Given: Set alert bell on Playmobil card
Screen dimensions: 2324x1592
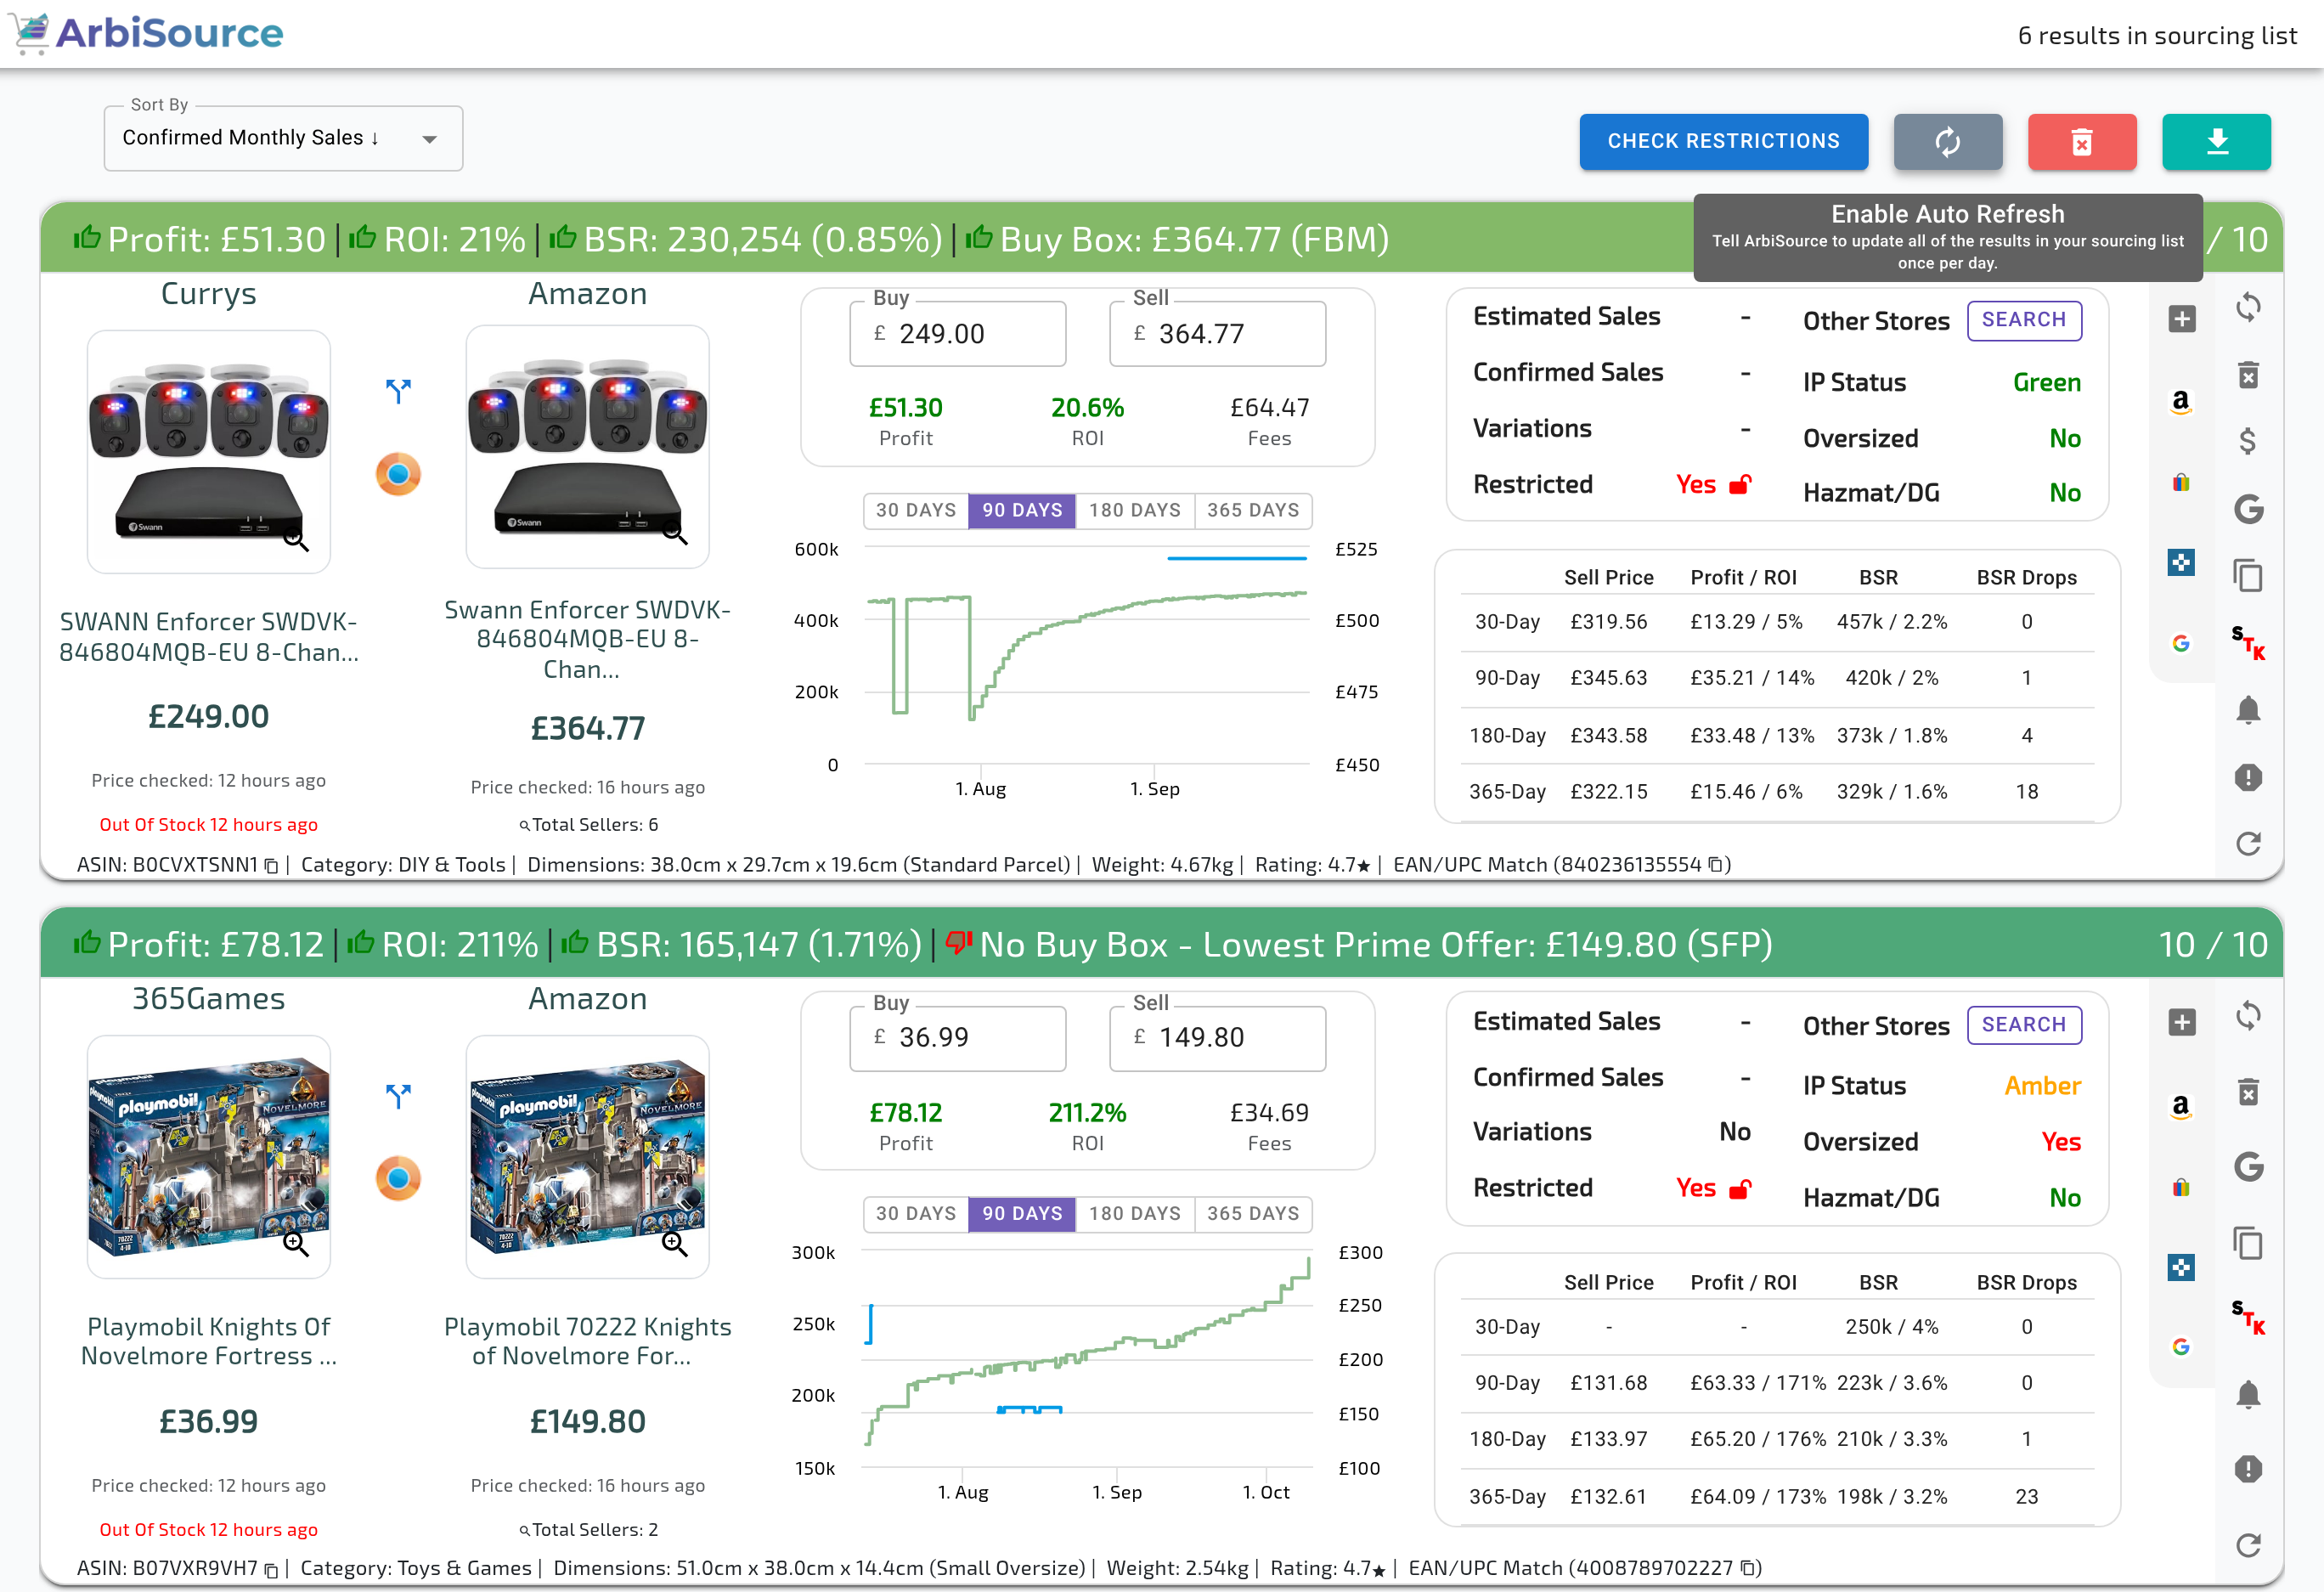Looking at the screenshot, I should pos(2248,1394).
